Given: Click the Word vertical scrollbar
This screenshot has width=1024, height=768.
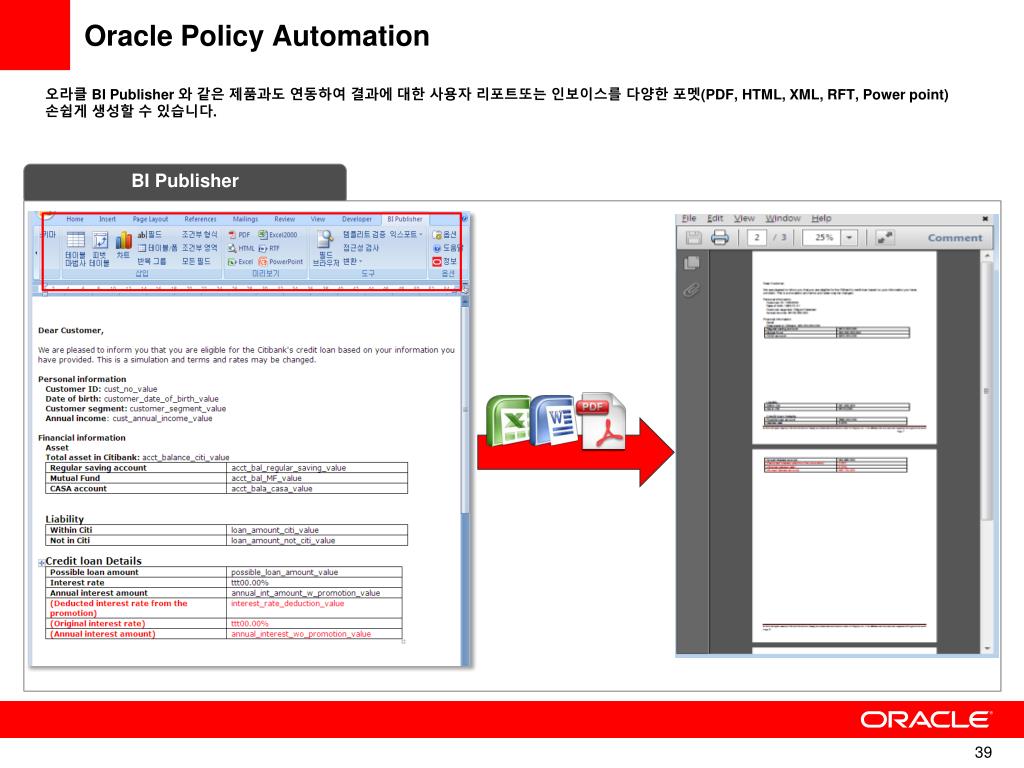Looking at the screenshot, I should (465, 411).
